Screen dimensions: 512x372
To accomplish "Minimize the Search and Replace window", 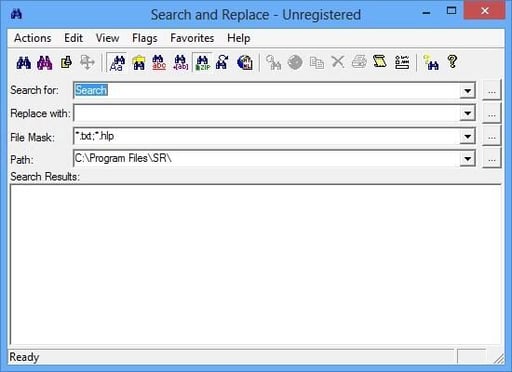I will [426, 13].
